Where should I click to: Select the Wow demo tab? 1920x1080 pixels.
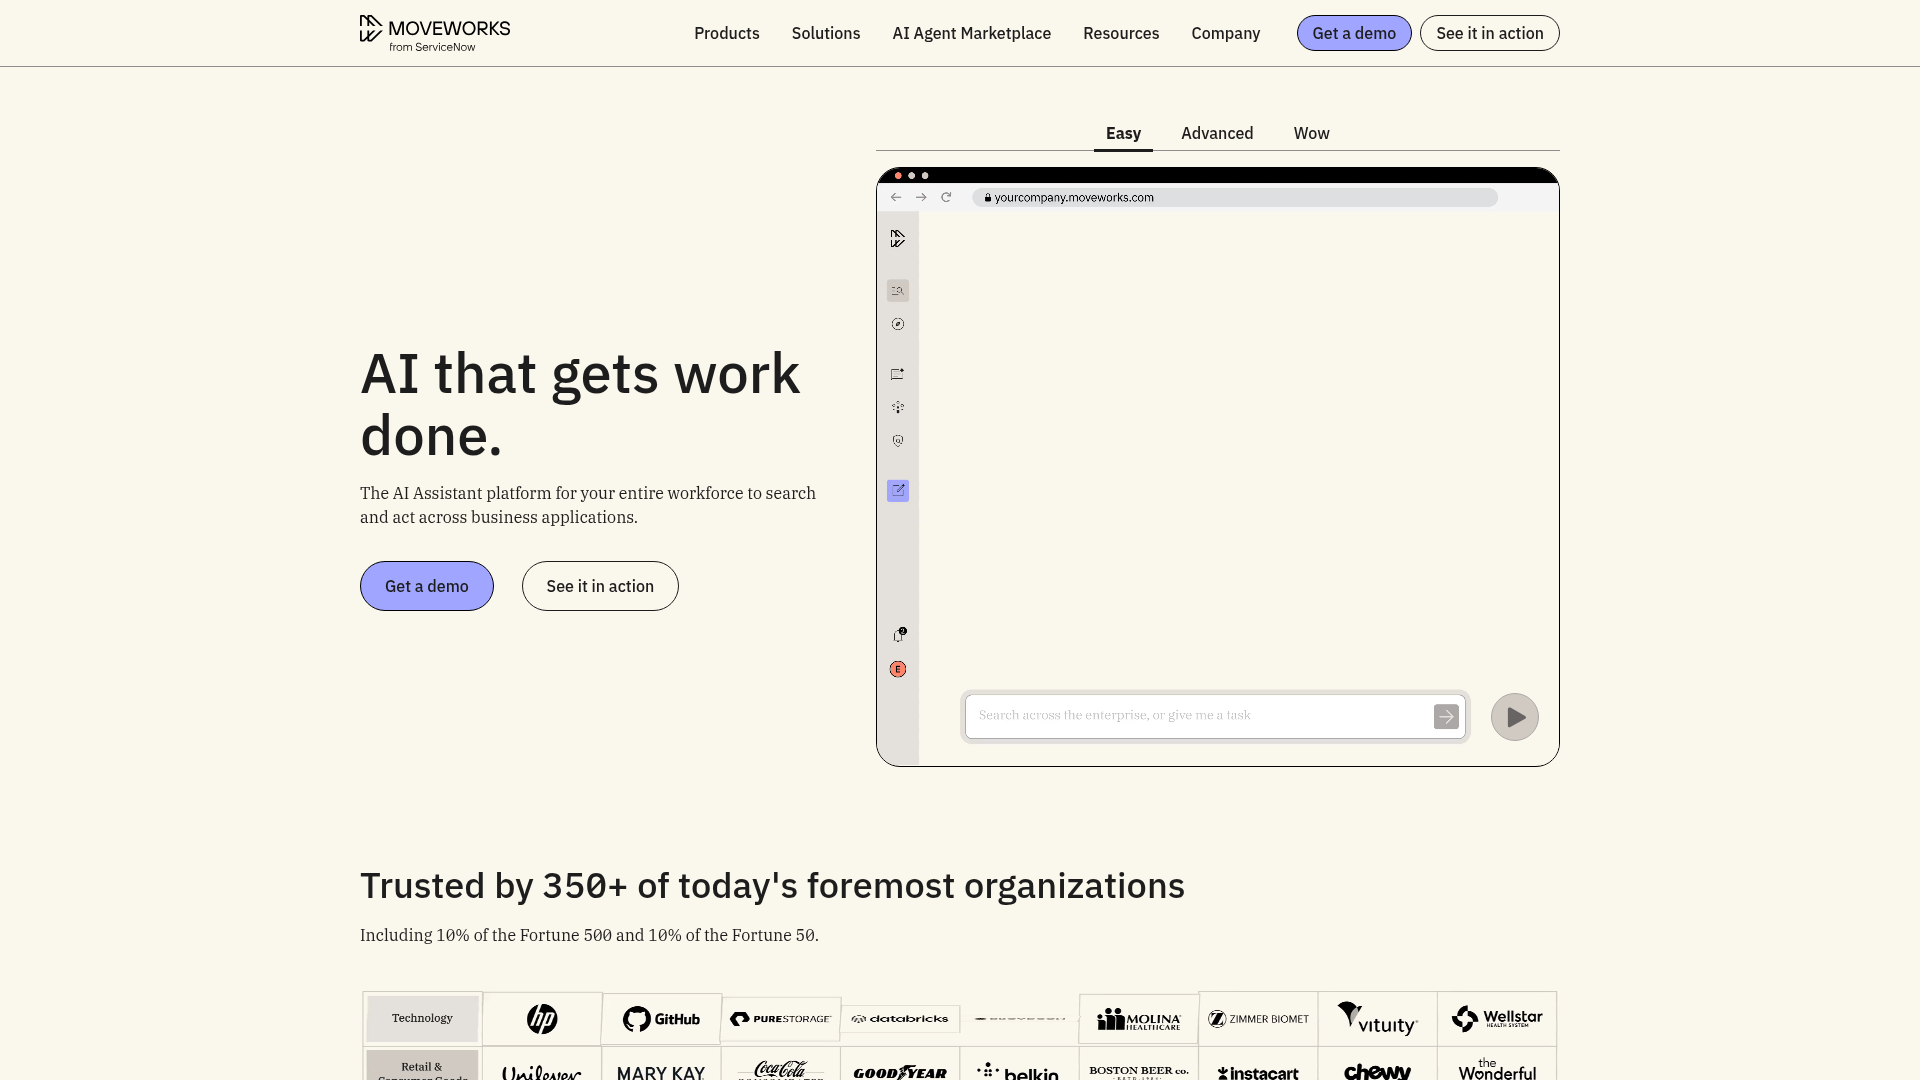coord(1310,133)
